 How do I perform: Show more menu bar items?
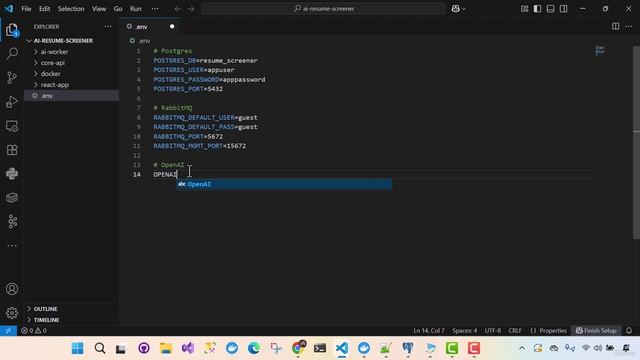coord(155,9)
